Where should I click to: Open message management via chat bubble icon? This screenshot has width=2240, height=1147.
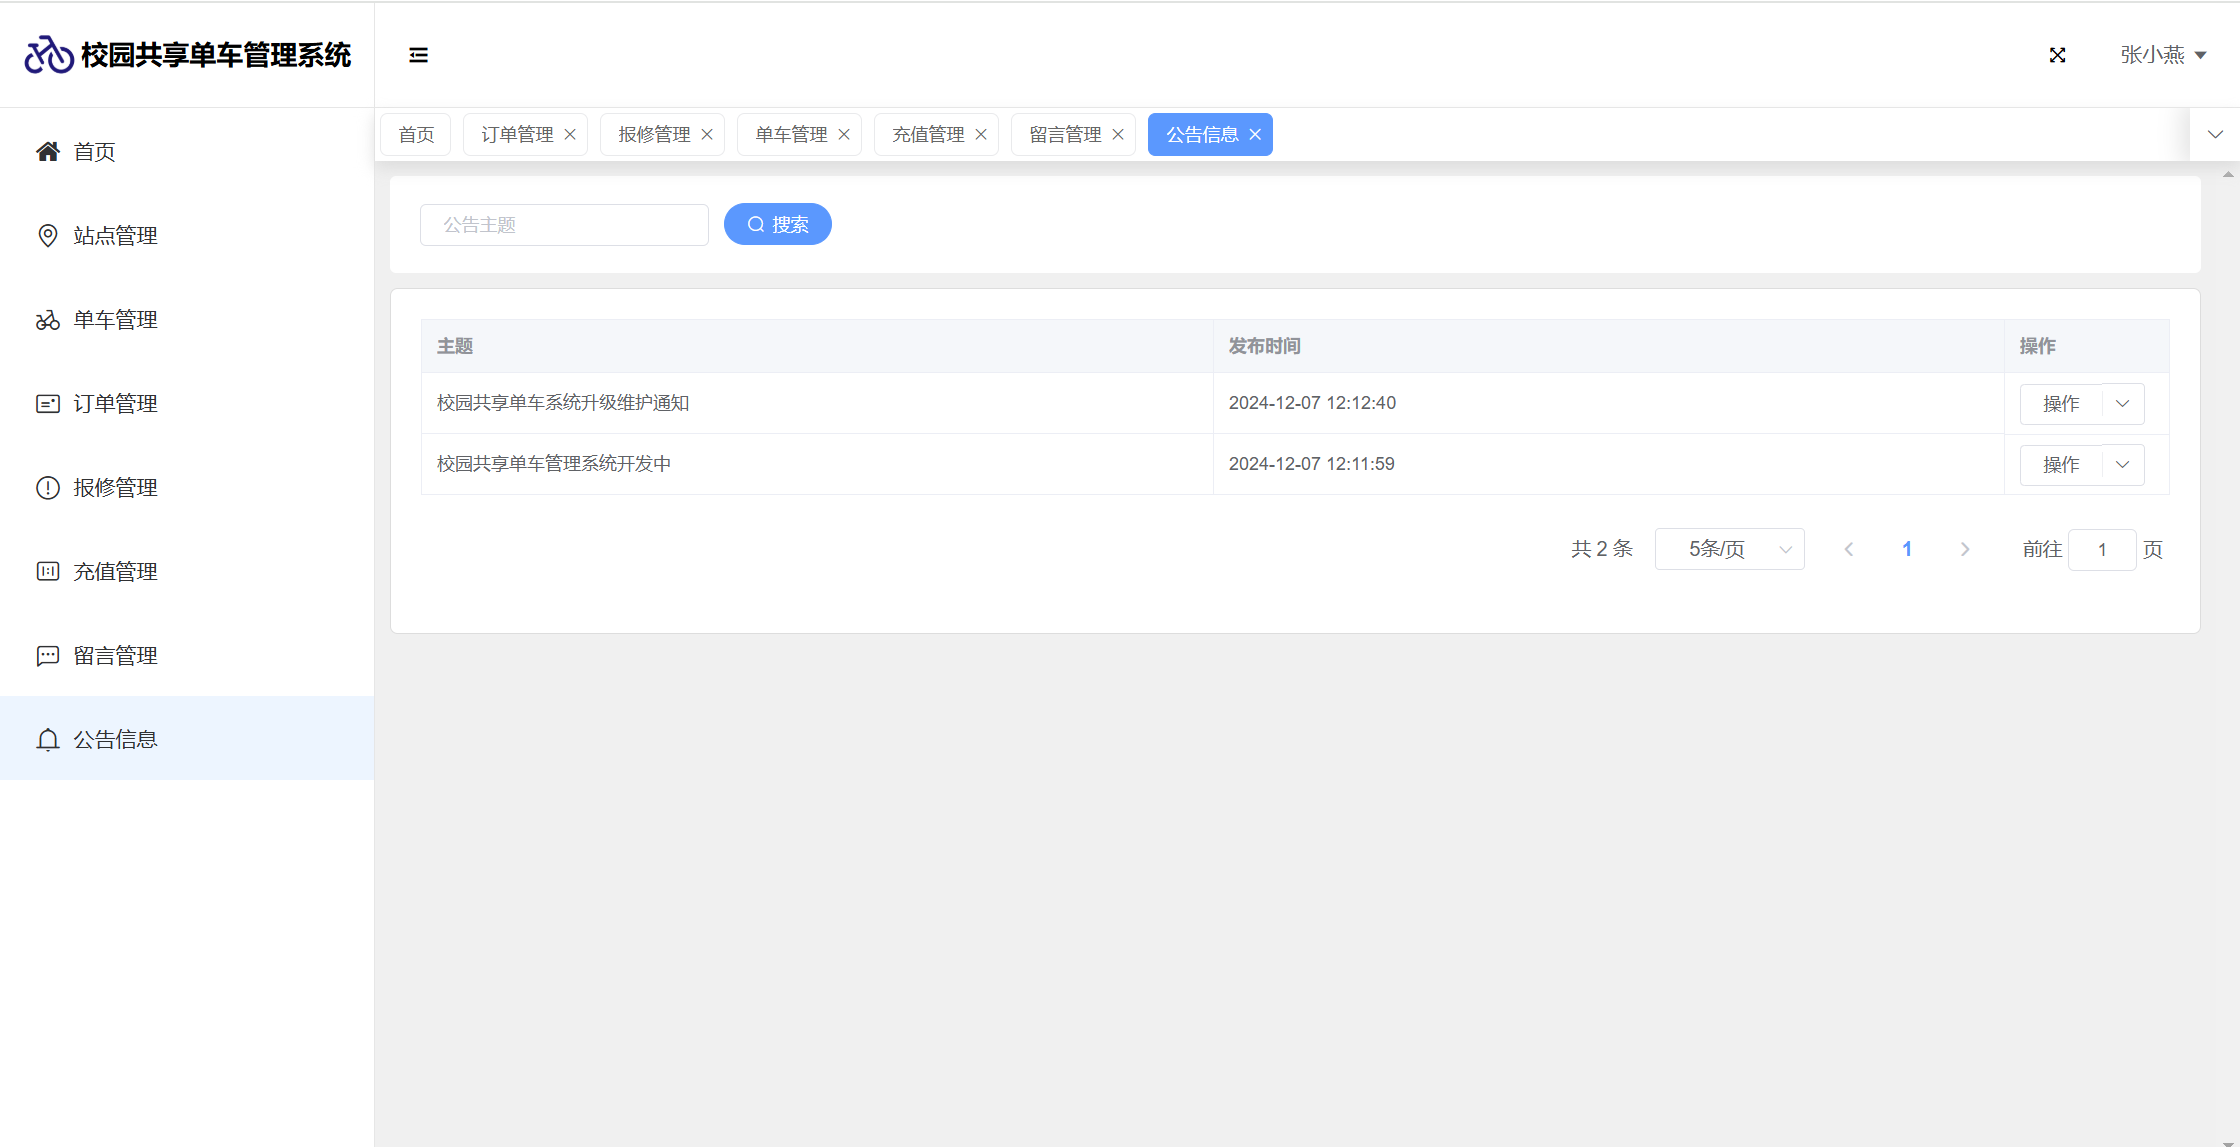tap(47, 656)
